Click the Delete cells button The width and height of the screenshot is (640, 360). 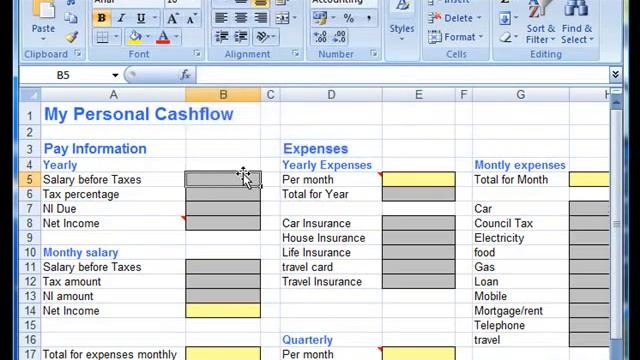tap(455, 18)
